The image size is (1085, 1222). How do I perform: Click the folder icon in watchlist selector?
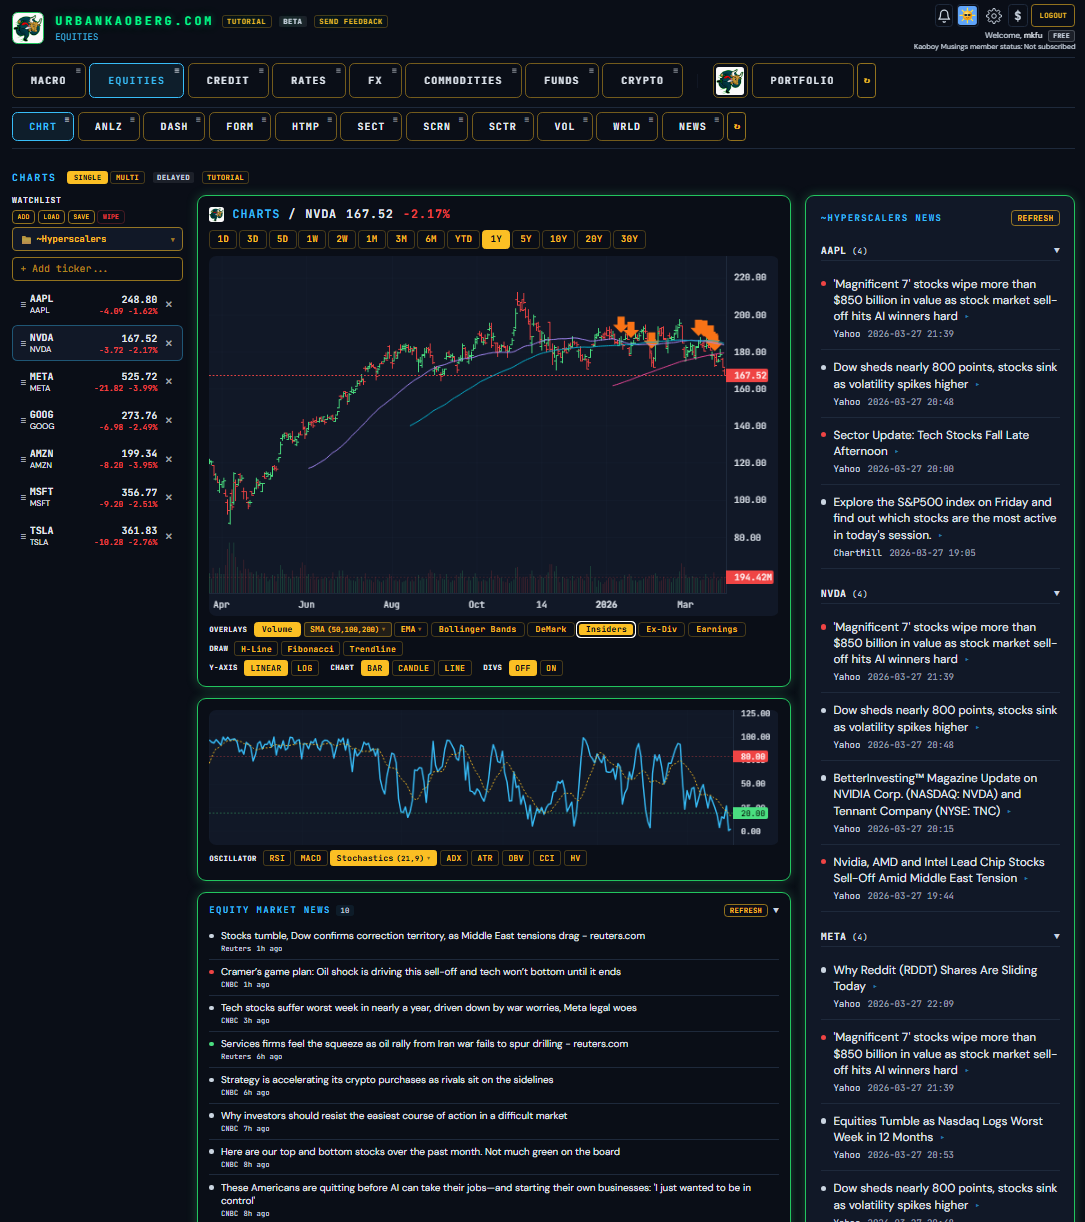point(25,239)
